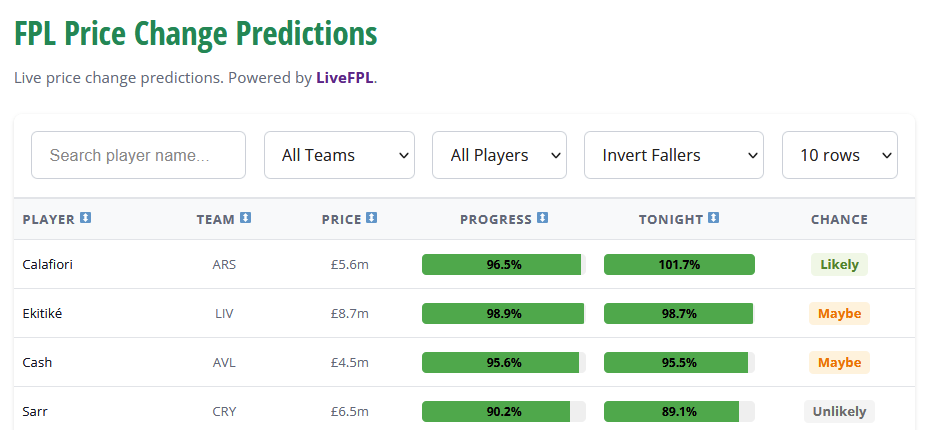Open the All Teams dropdown
Screen dimensions: 933x430
click(339, 155)
